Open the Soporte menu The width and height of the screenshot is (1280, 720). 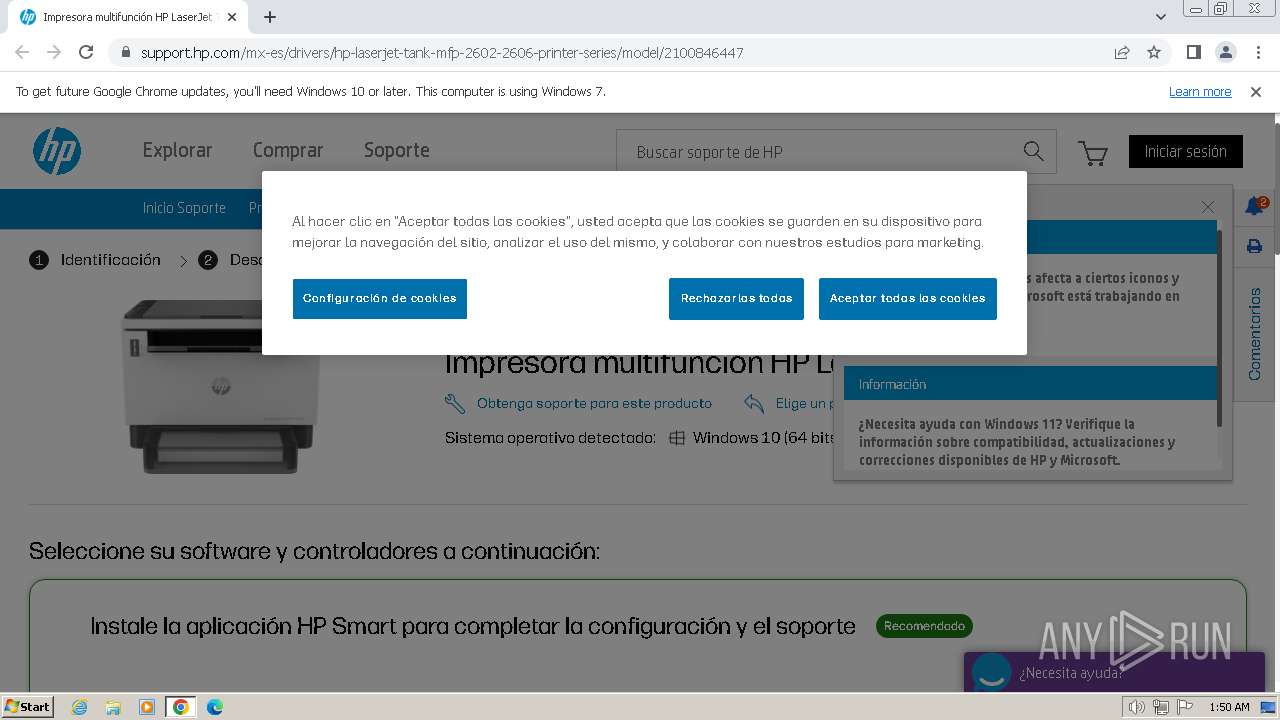[x=397, y=150]
